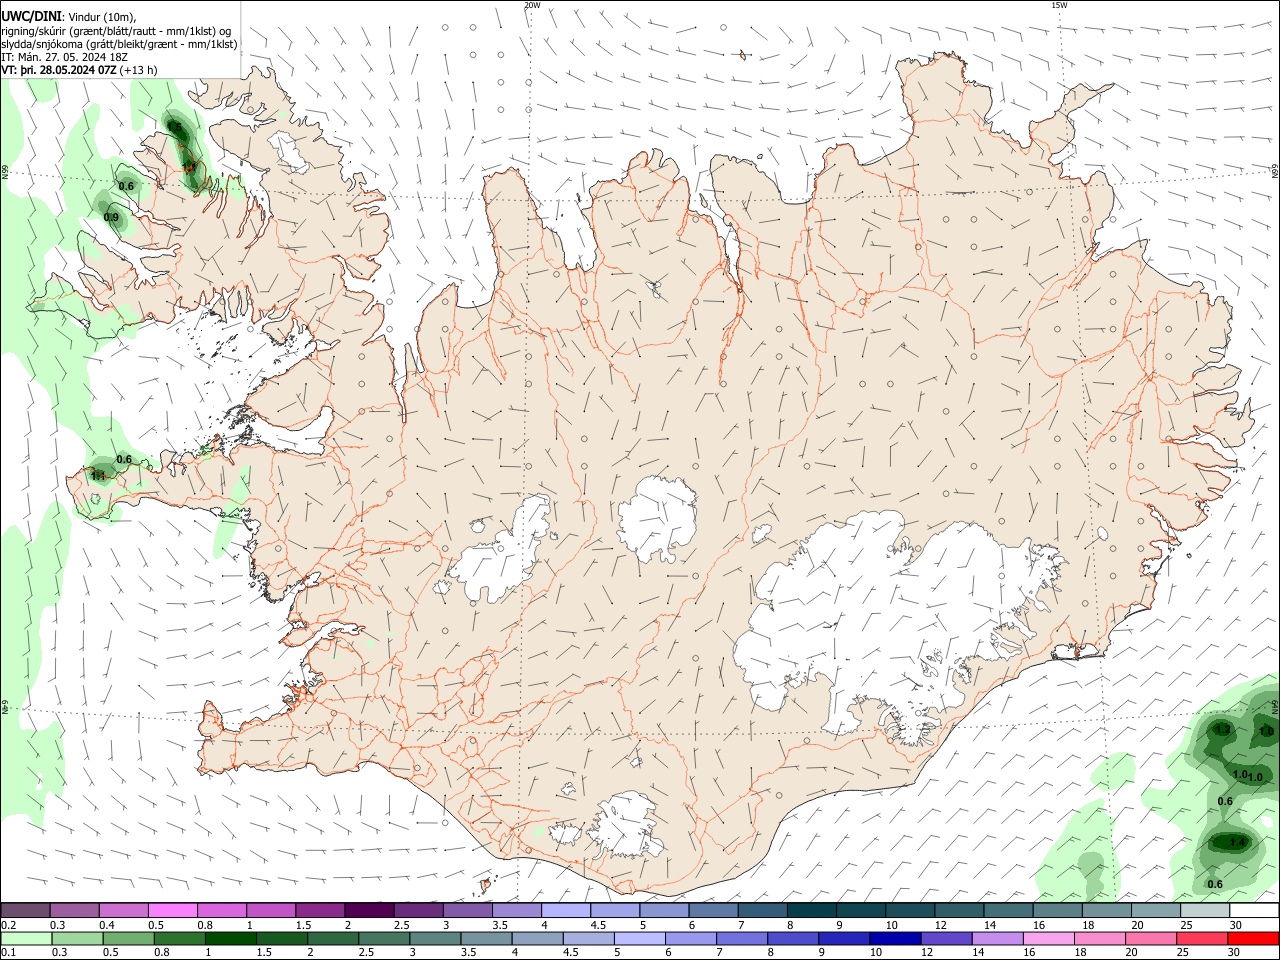Click the 1.4 precipitation label in southeast sea

[1237, 843]
